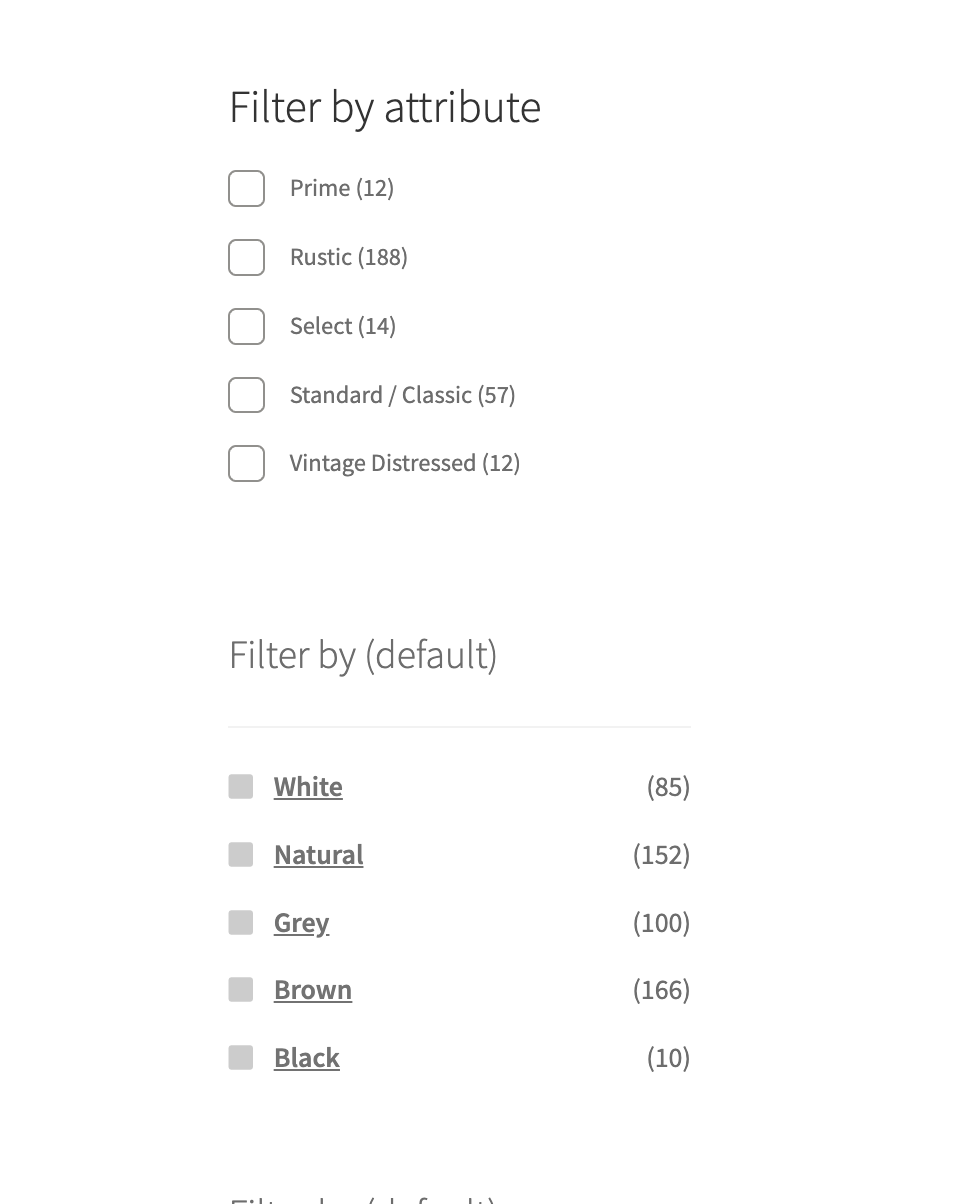Filter products by Natural link
The width and height of the screenshot is (970, 1204).
[x=318, y=855]
